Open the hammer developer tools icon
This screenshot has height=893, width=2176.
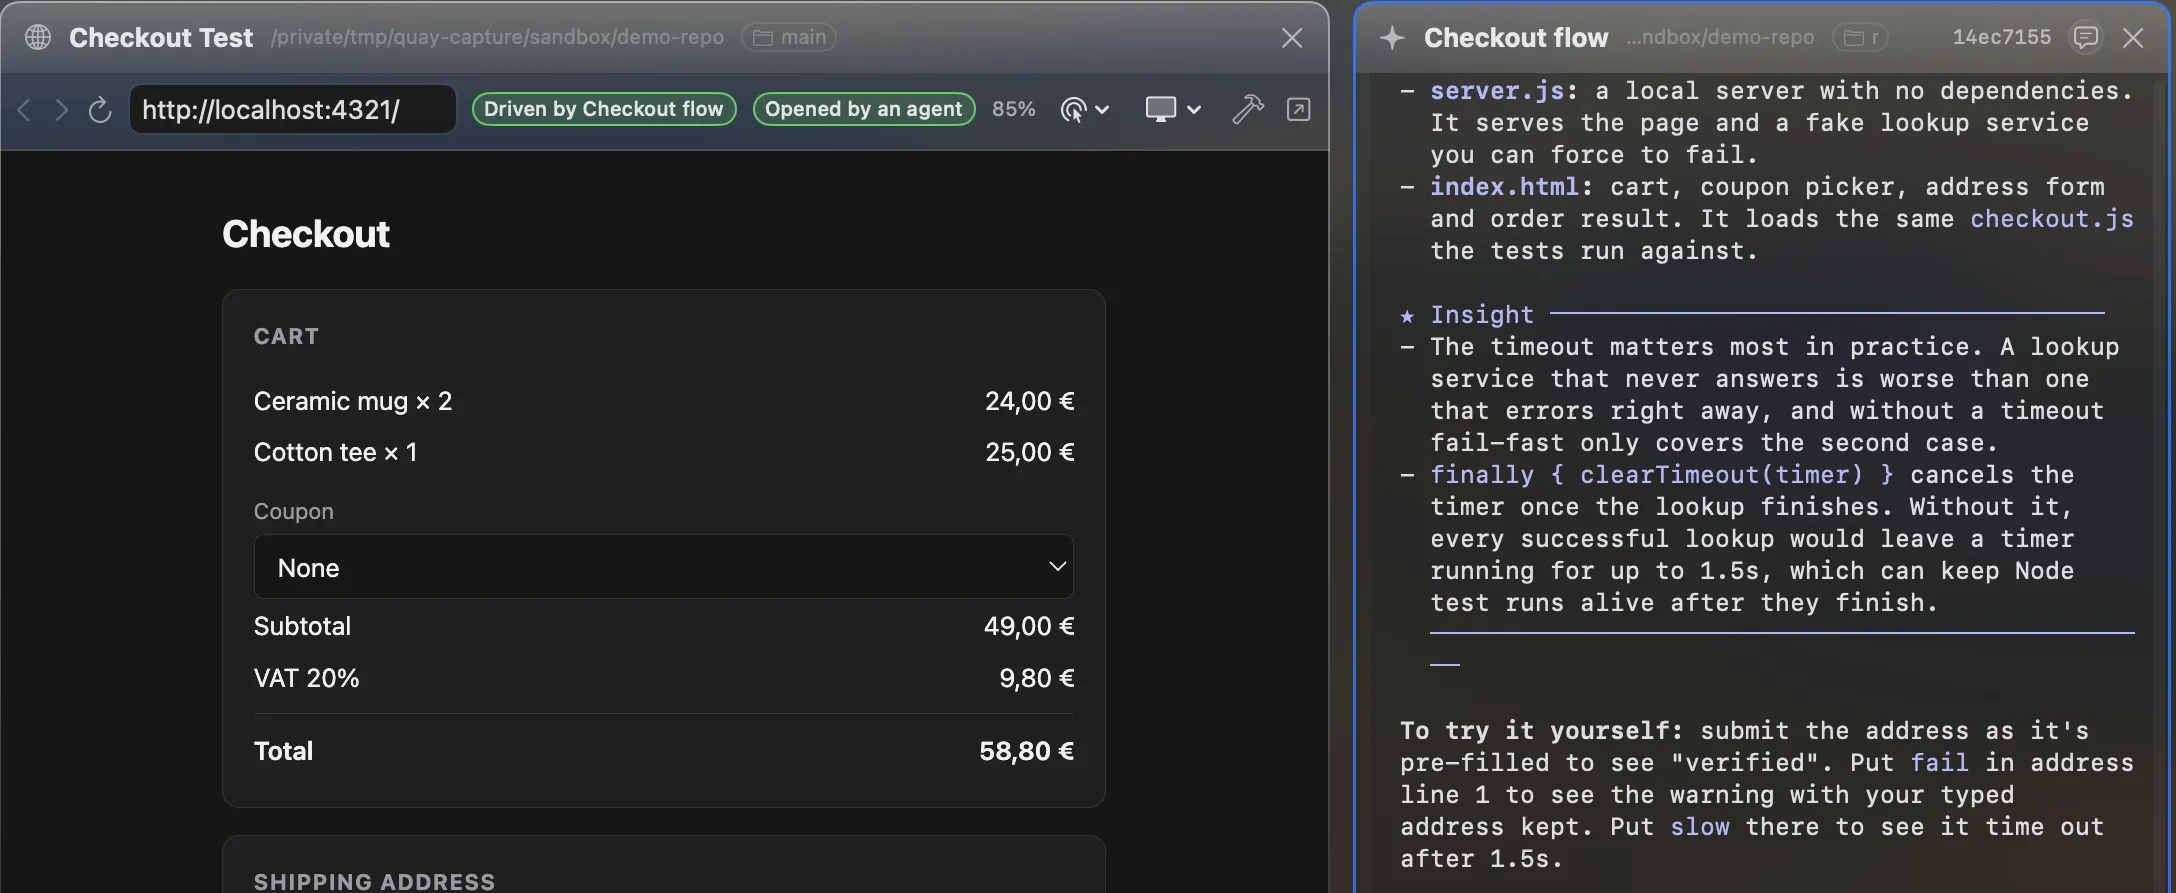[x=1247, y=109]
